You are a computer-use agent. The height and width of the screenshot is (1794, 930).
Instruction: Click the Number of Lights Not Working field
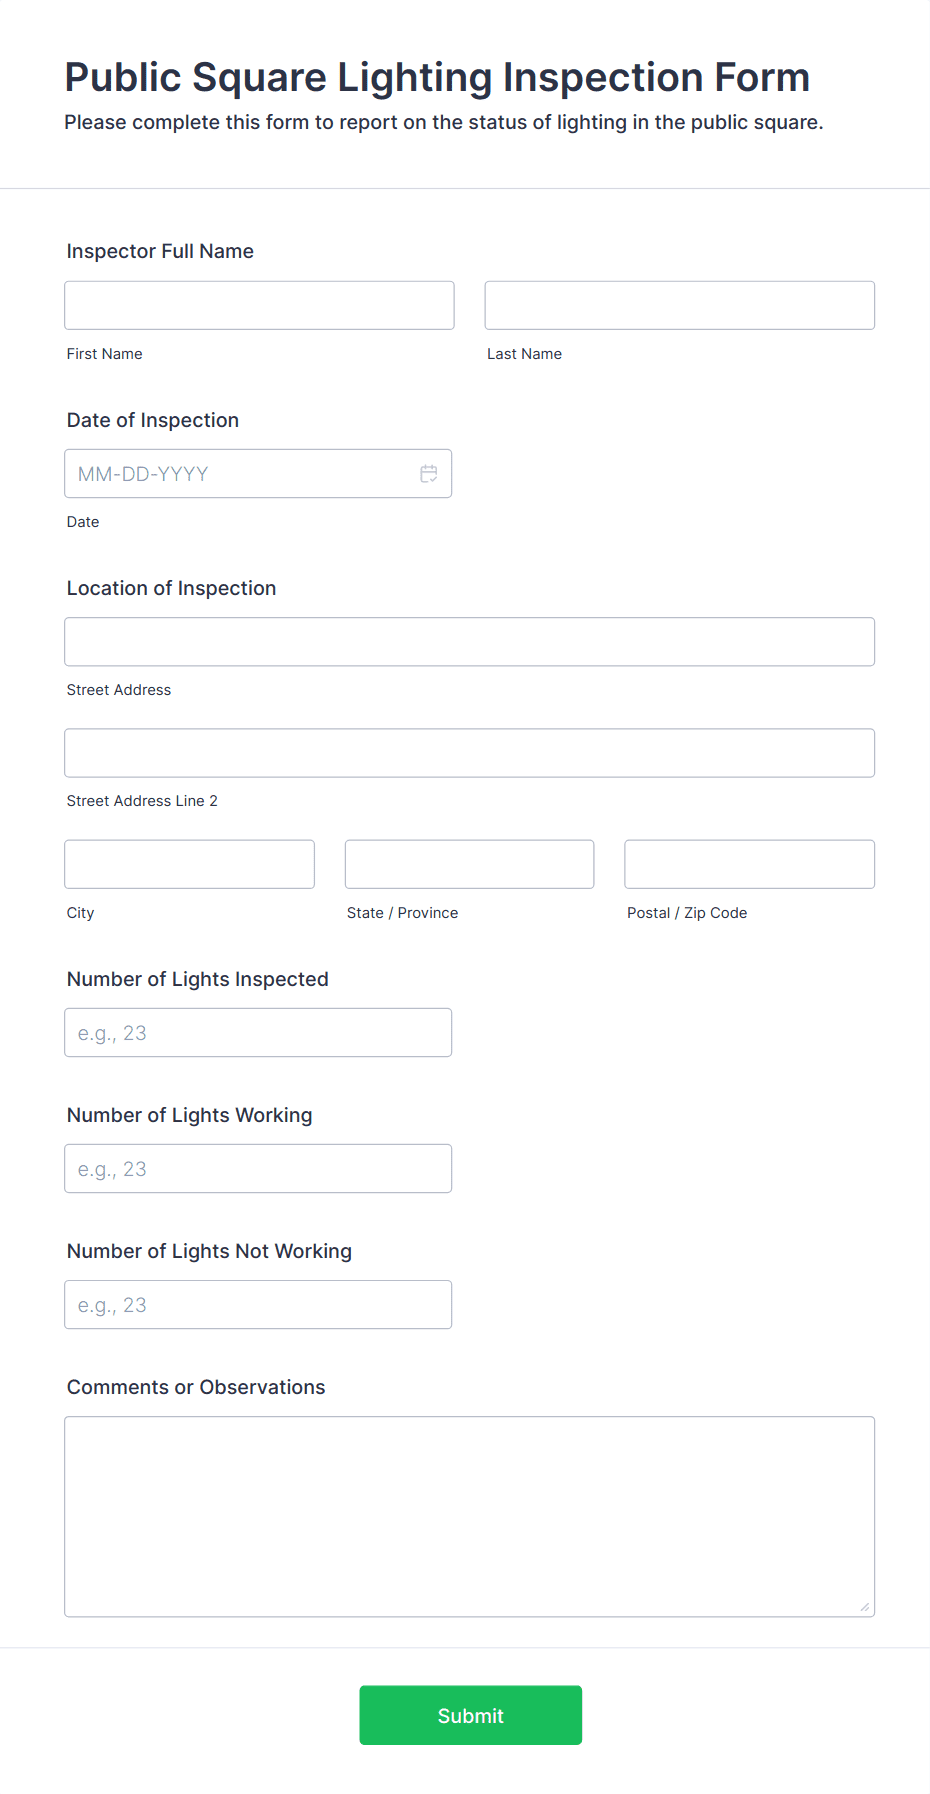tap(258, 1304)
